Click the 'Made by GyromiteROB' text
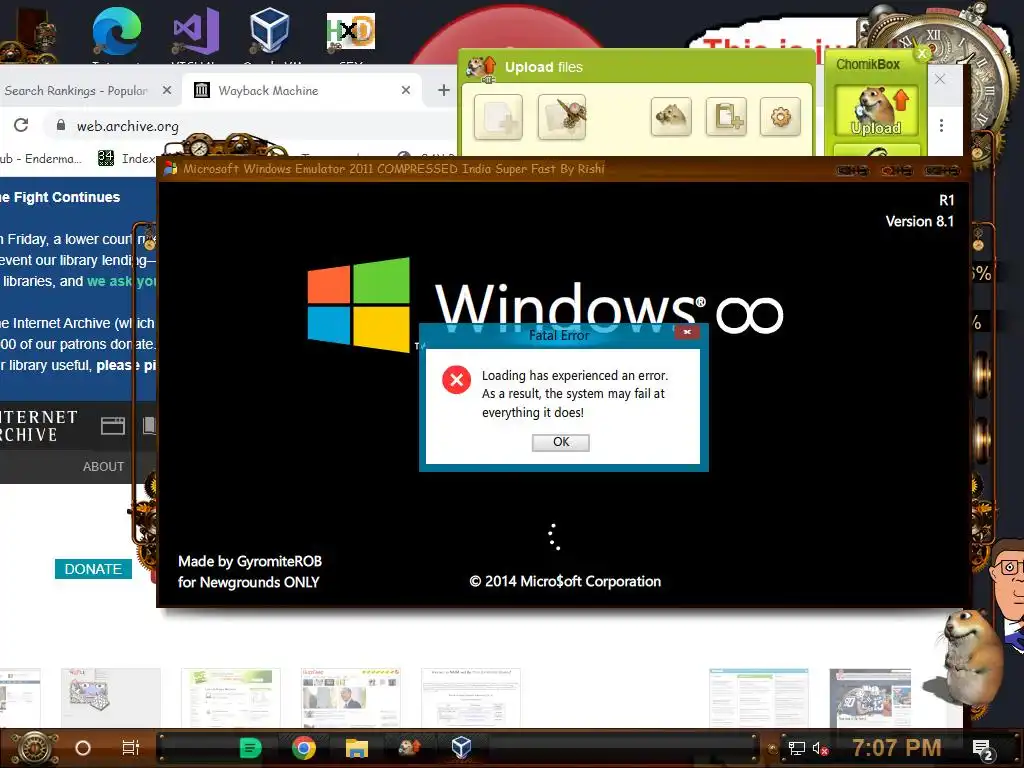1024x768 pixels. 250,561
